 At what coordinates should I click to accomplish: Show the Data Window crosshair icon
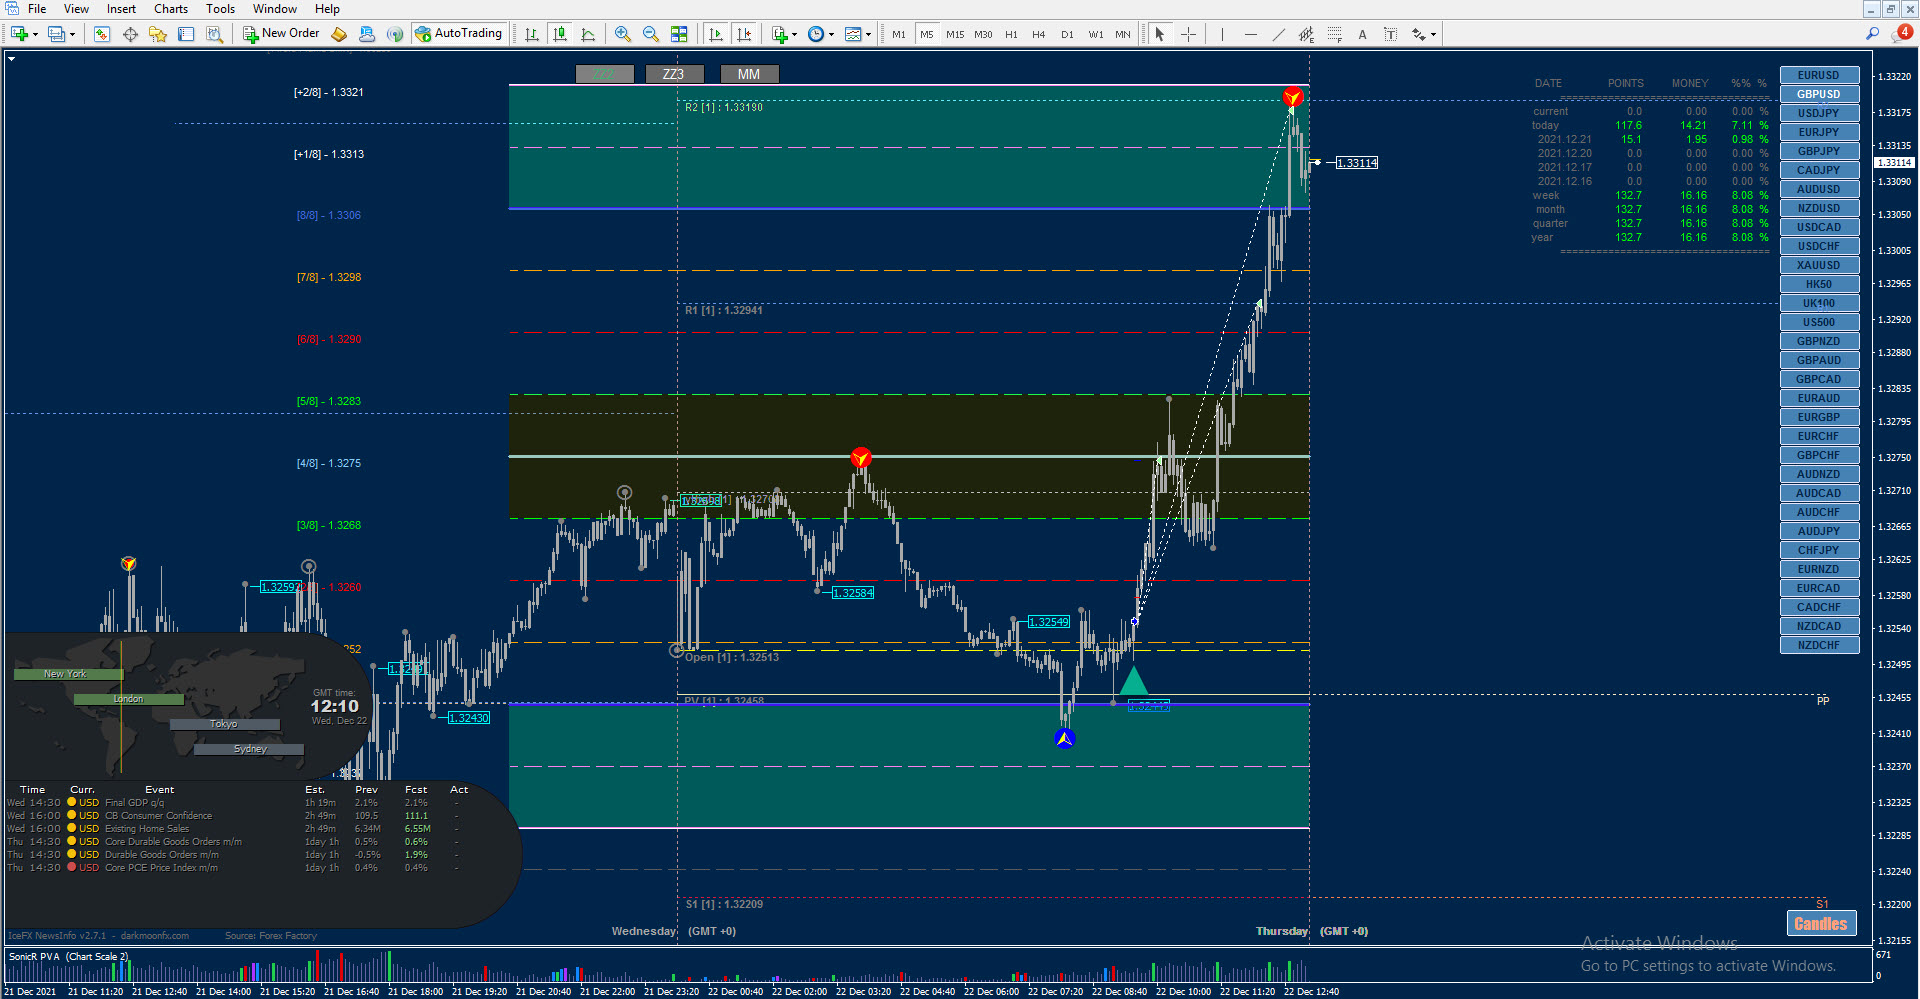[x=130, y=34]
